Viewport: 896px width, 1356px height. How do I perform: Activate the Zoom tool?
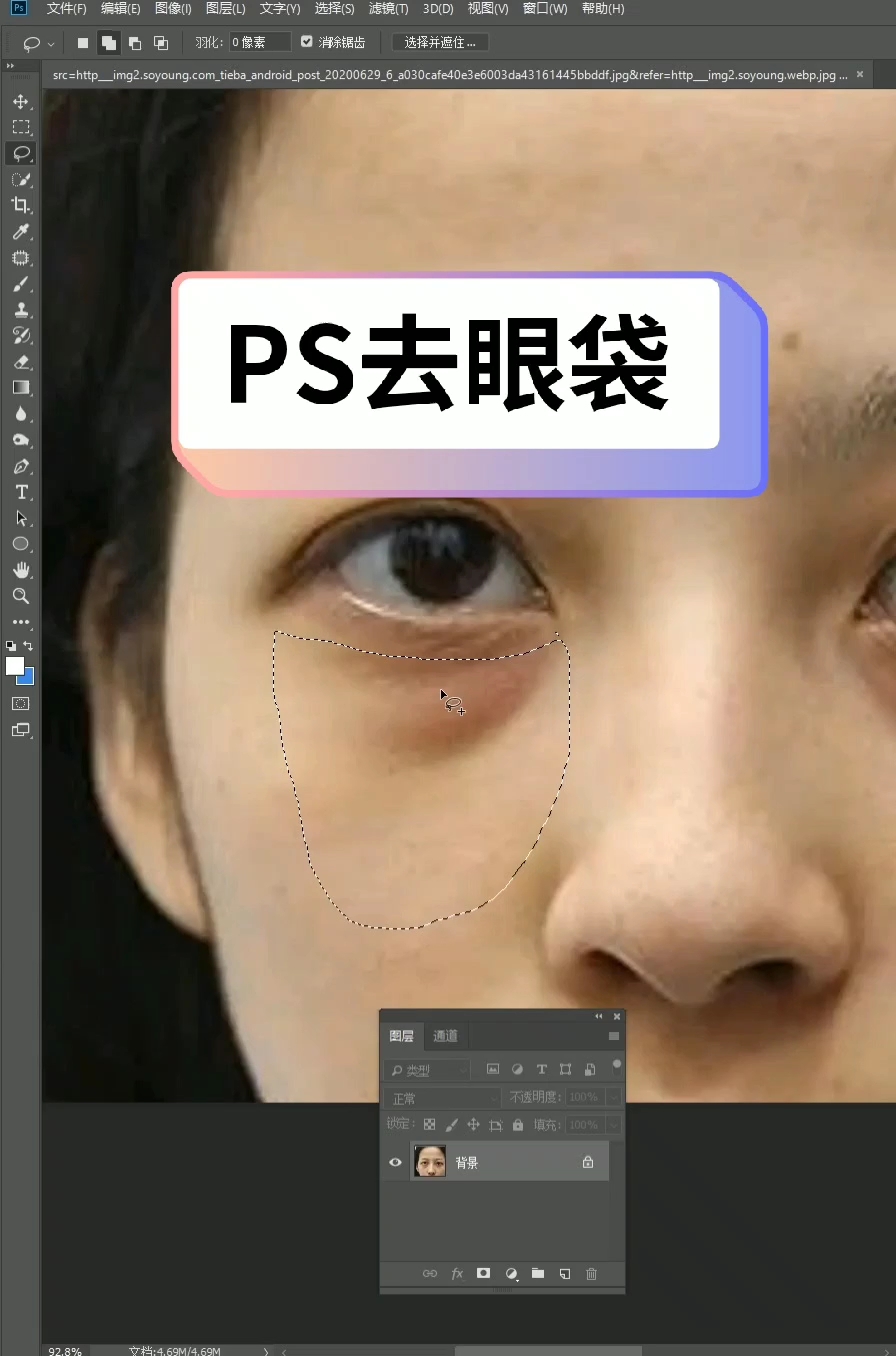coord(20,596)
